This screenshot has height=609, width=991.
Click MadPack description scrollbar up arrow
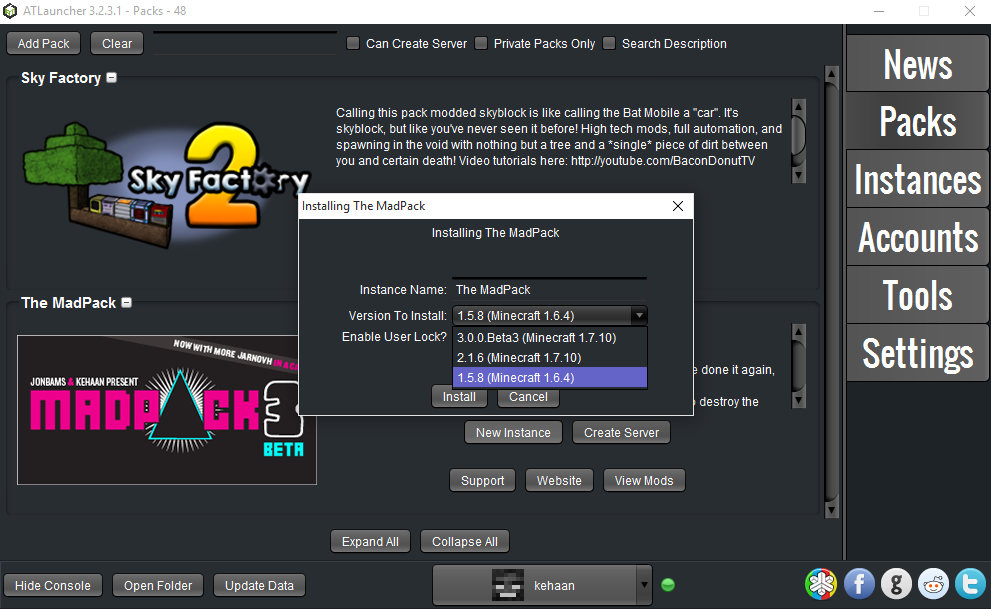point(798,332)
